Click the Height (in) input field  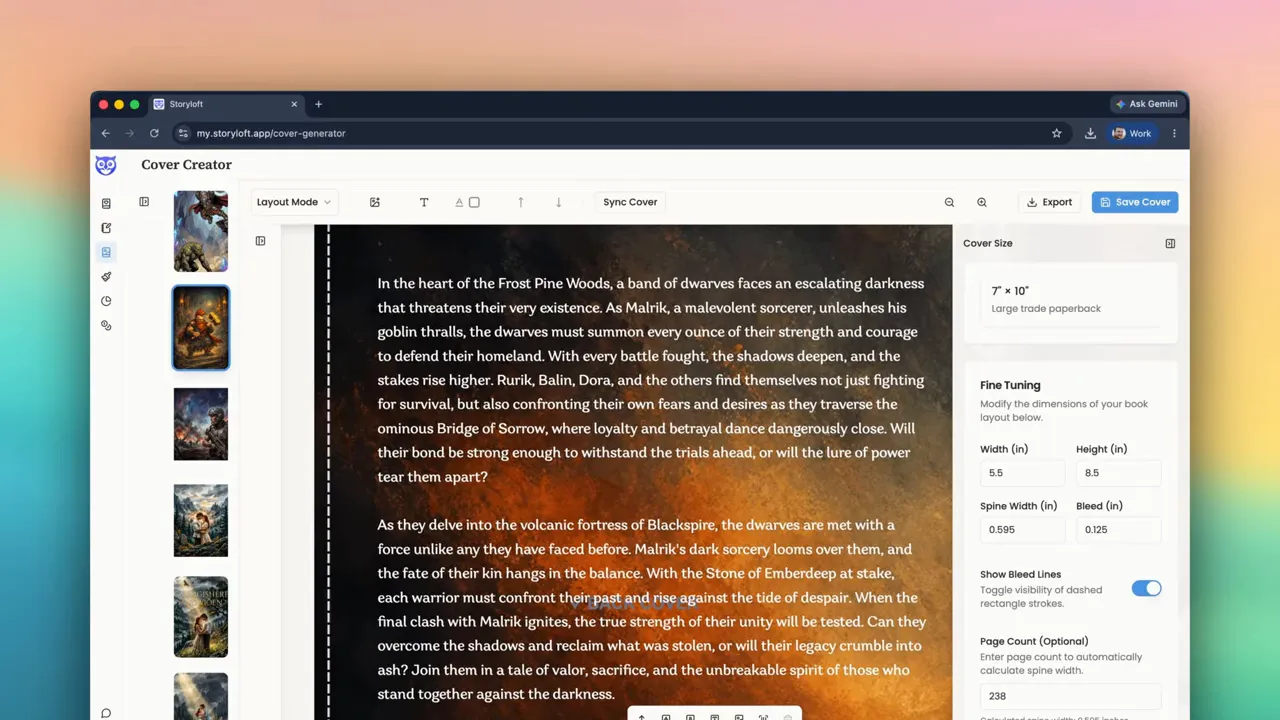1118,473
